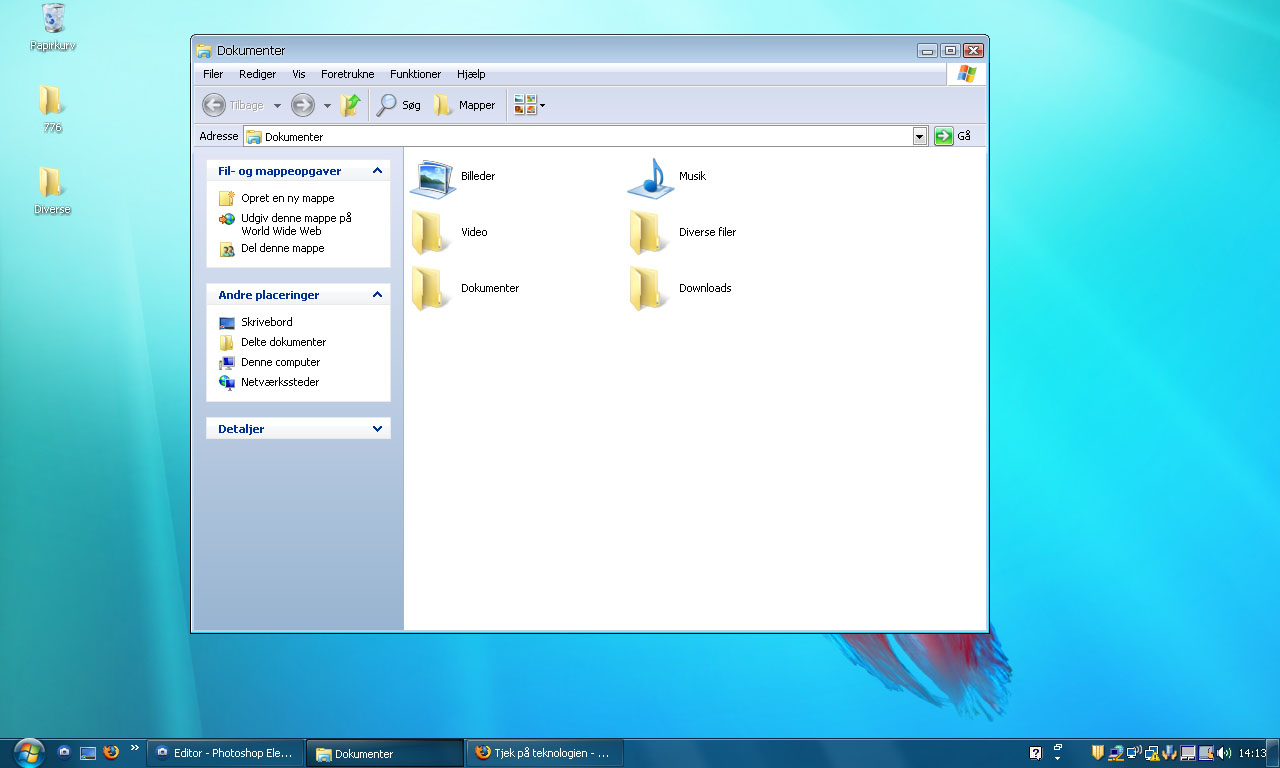Image resolution: width=1280 pixels, height=768 pixels.
Task: Open the Musik folder icon
Action: pos(651,177)
